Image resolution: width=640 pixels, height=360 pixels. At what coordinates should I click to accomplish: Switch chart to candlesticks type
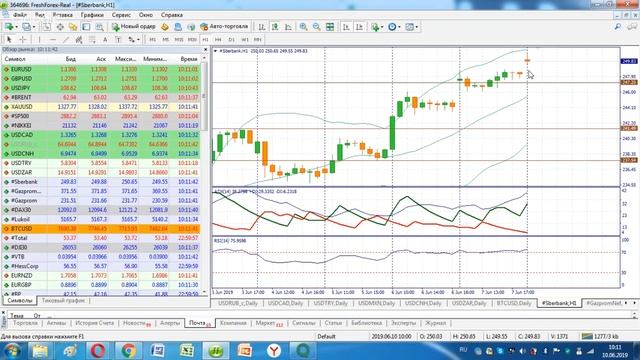tap(275, 27)
